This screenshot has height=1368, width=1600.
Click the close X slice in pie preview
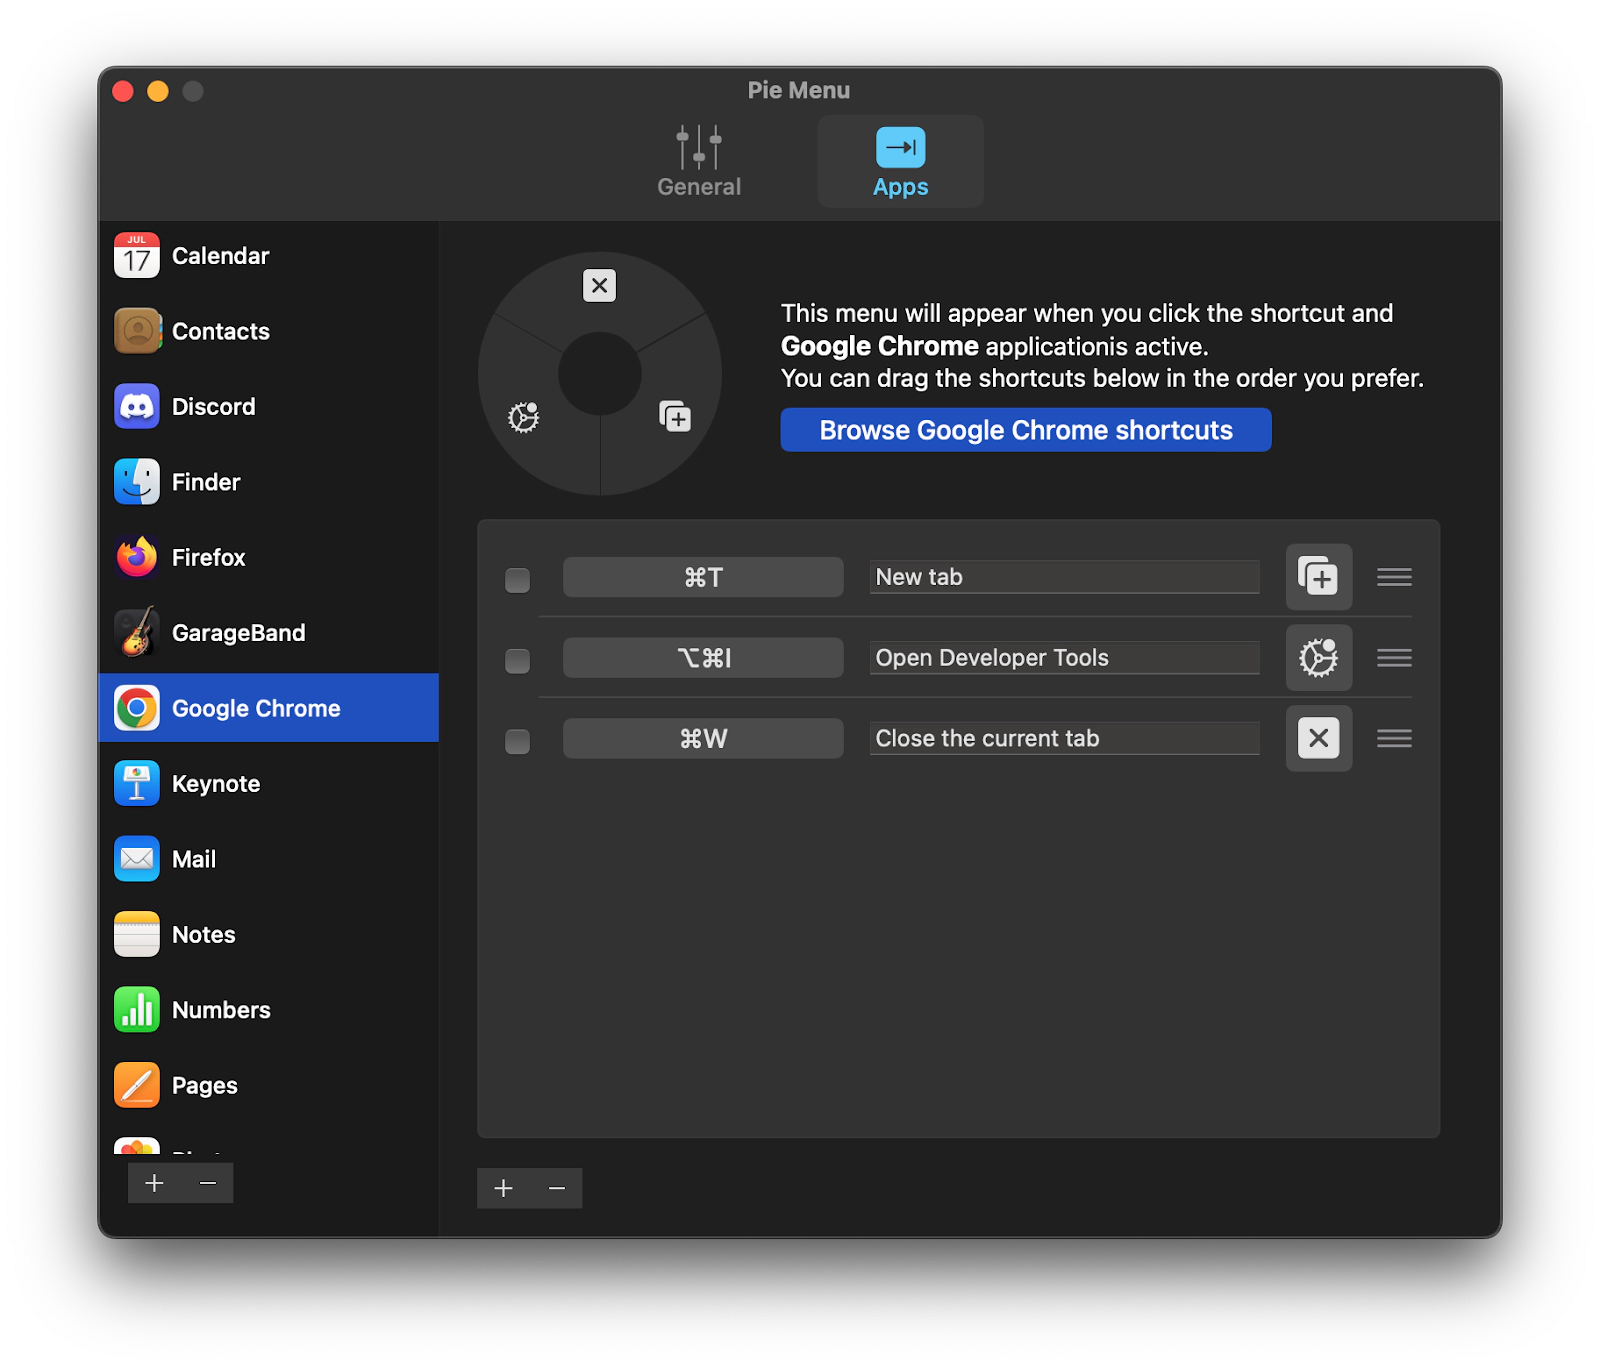tap(599, 286)
